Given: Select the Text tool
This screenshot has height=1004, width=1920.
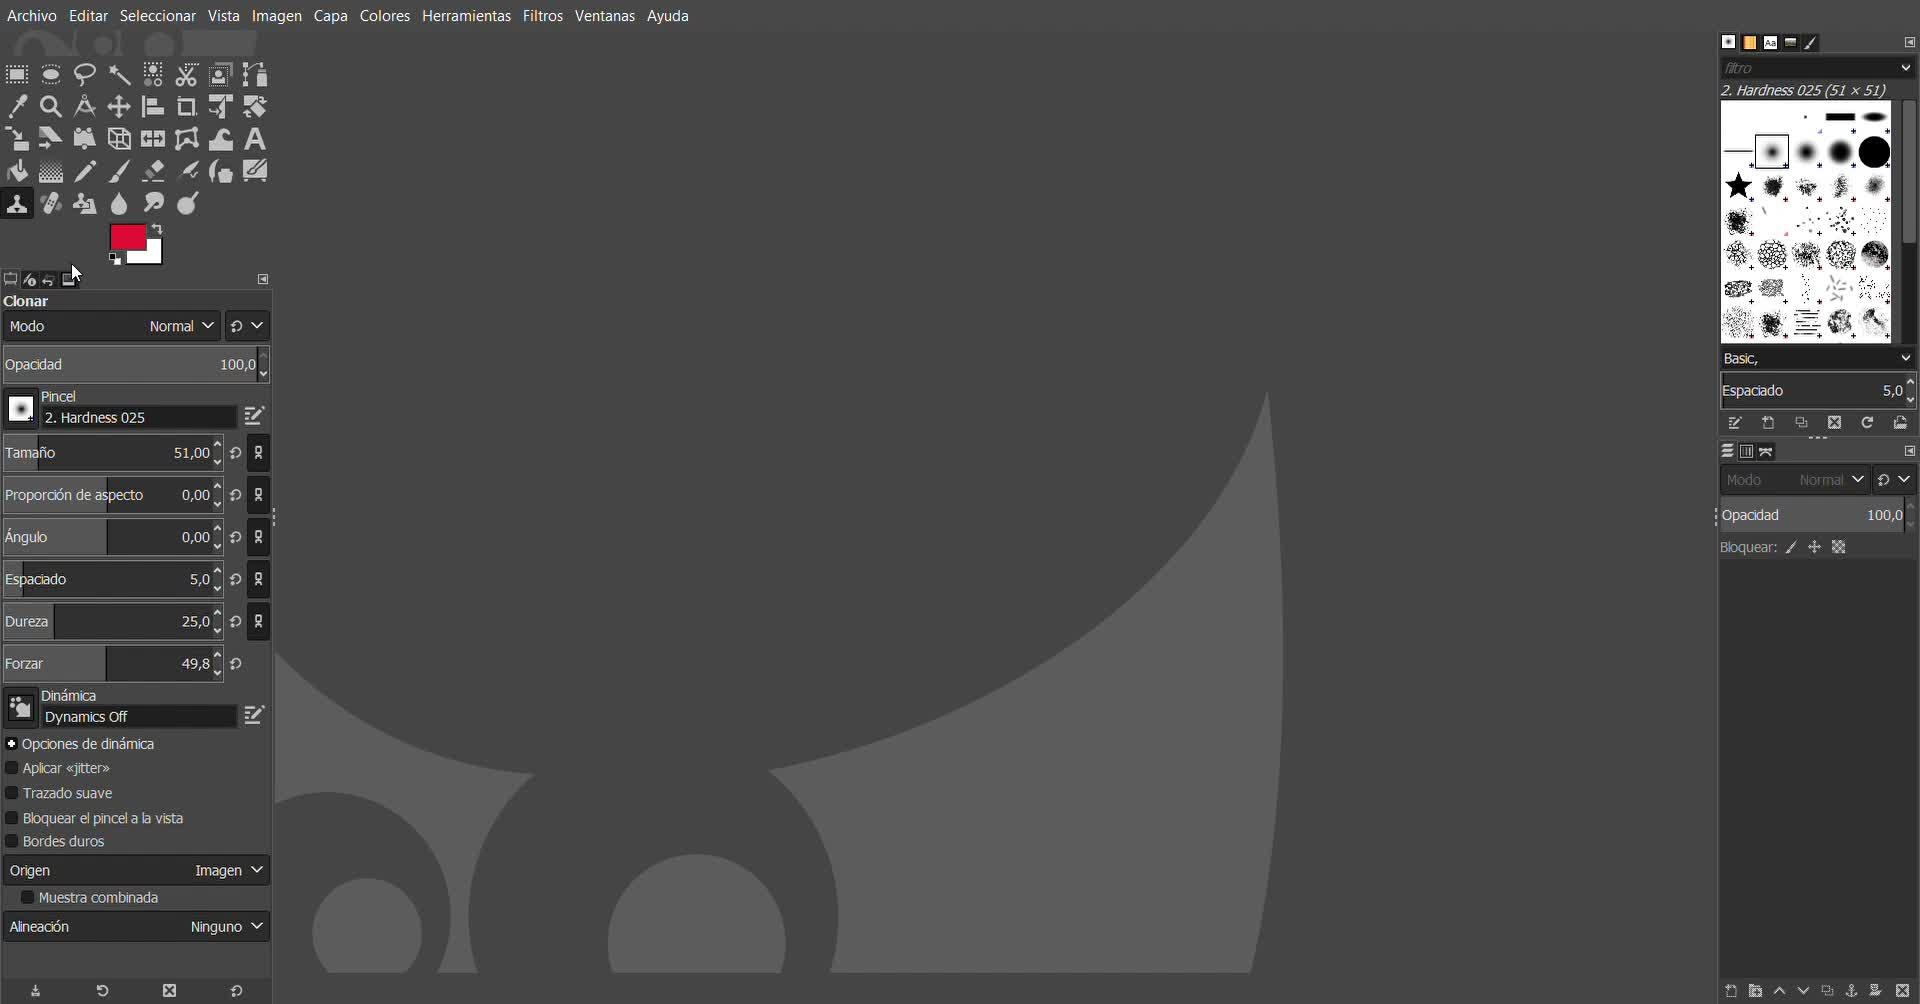Looking at the screenshot, I should (x=255, y=139).
